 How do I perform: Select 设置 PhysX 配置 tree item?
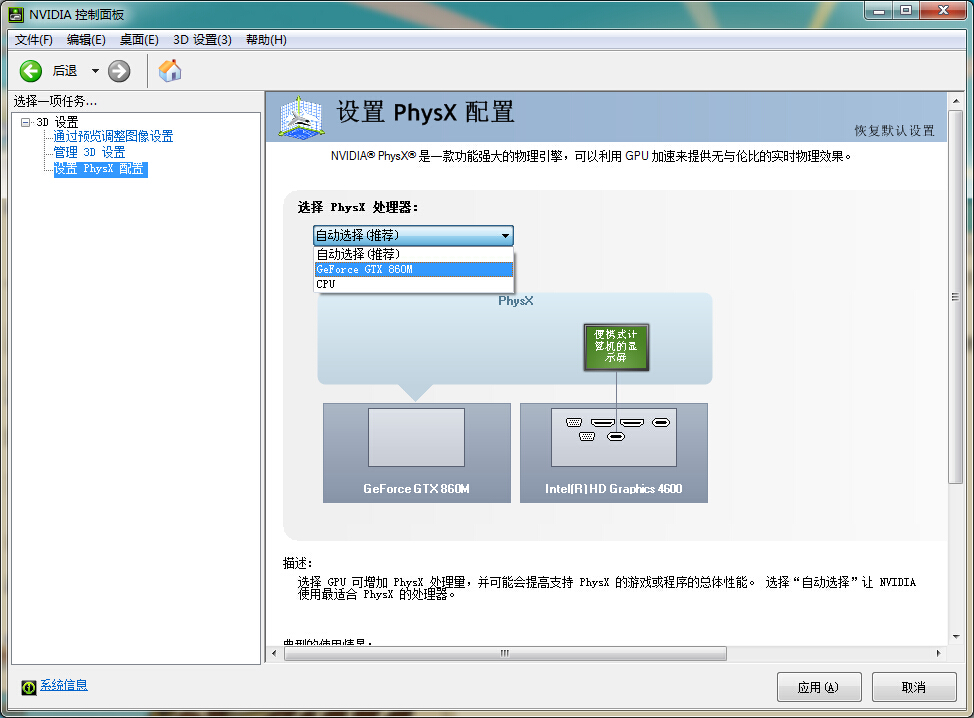click(x=101, y=169)
